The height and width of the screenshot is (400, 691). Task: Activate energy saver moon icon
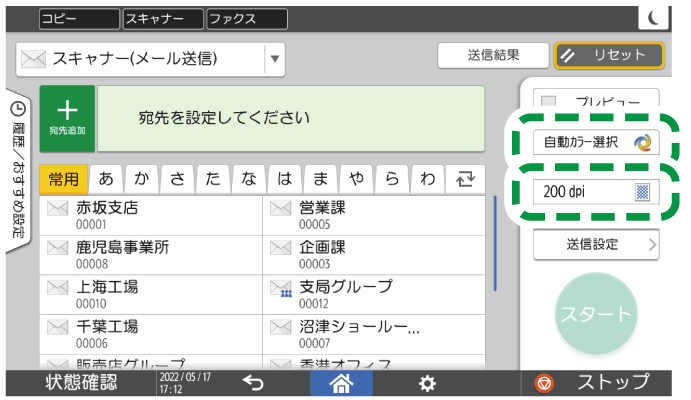pyautogui.click(x=653, y=18)
